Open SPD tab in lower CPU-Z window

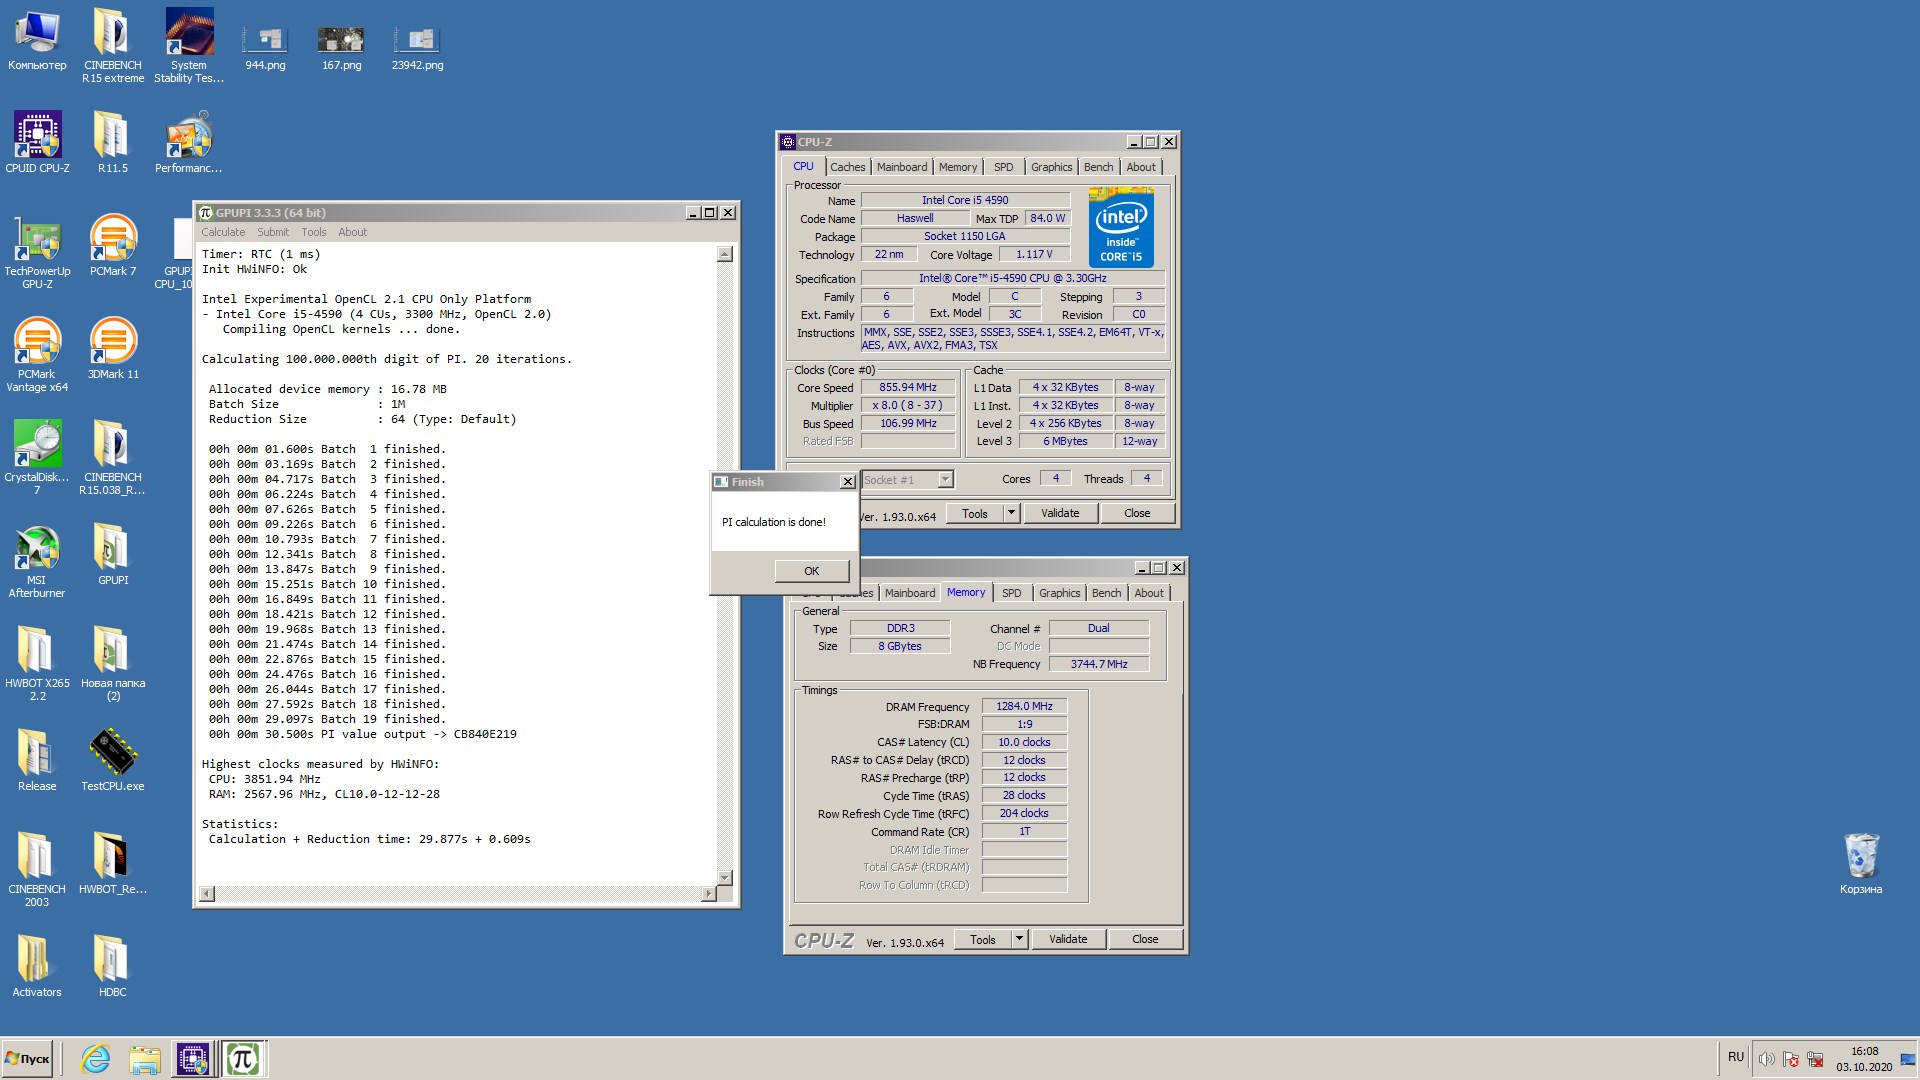[1012, 593]
